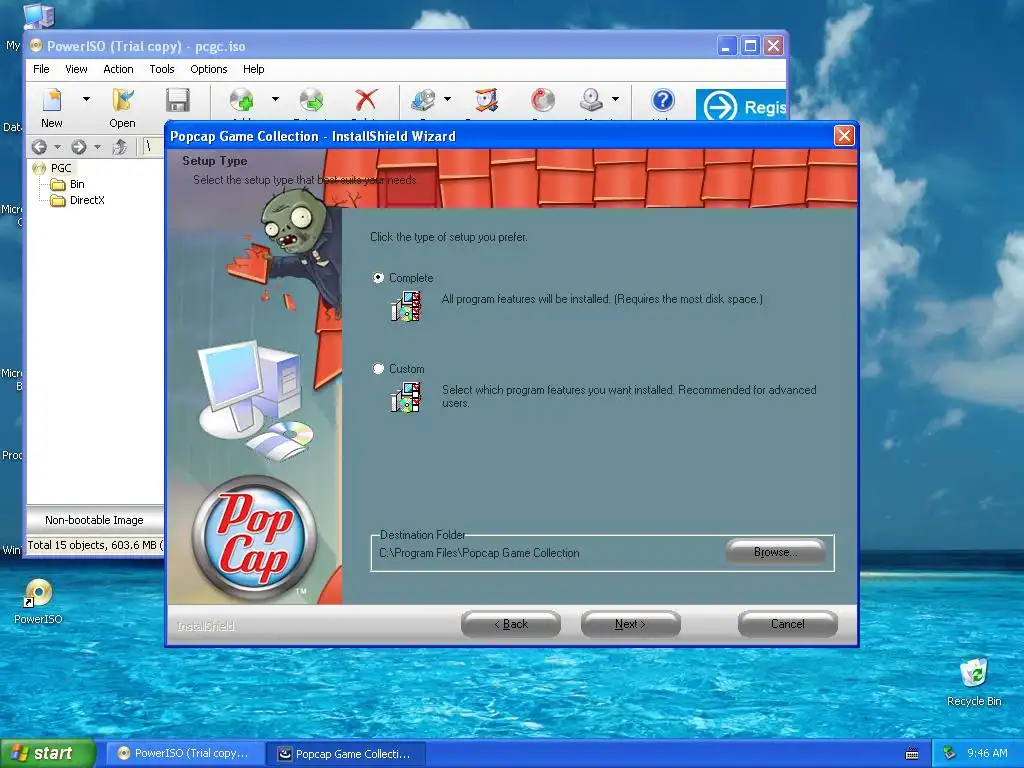The width and height of the screenshot is (1024, 768).
Task: Open the Options menu in PowerISO
Action: [x=208, y=69]
